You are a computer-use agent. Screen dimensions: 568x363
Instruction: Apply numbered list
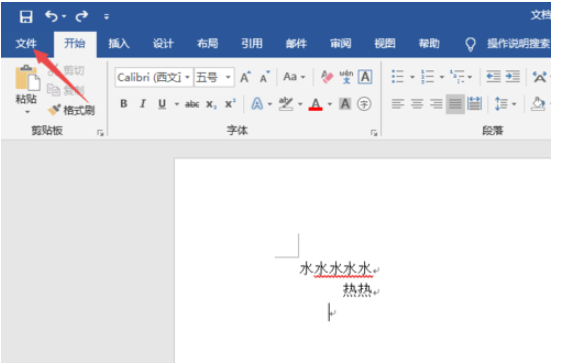(427, 77)
